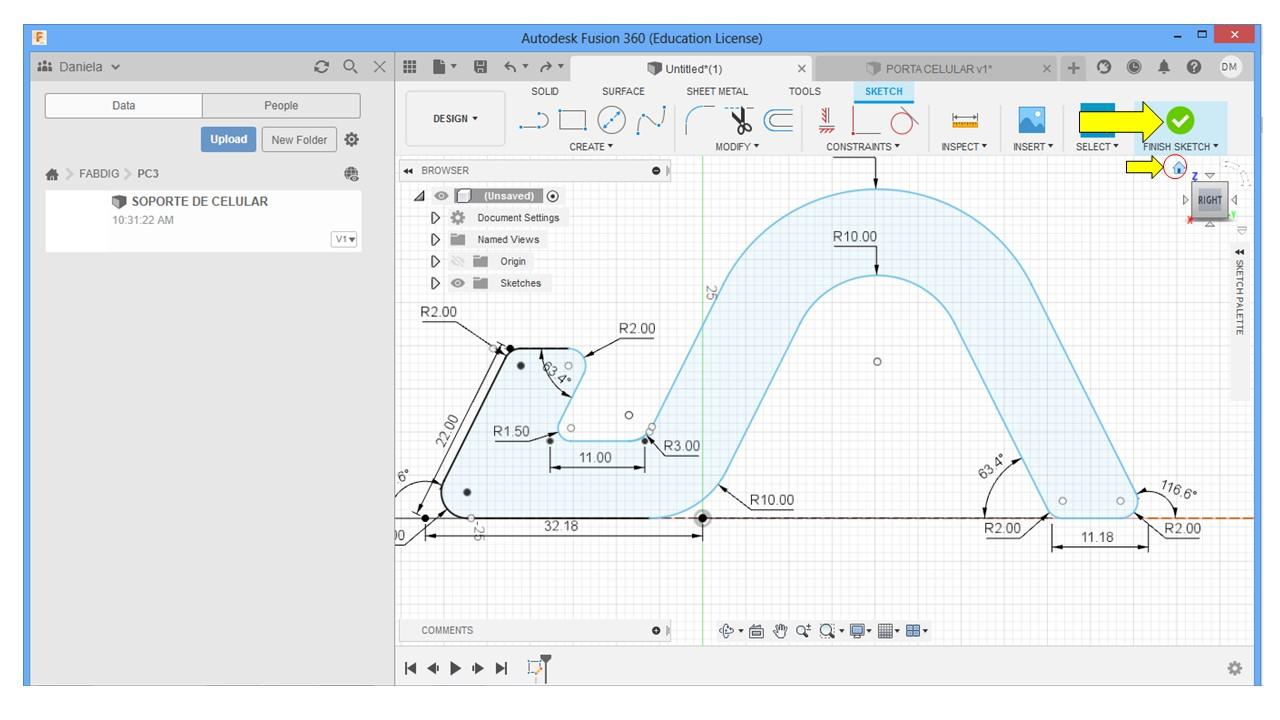
Task: Click the New Folder button
Action: pyautogui.click(x=298, y=139)
